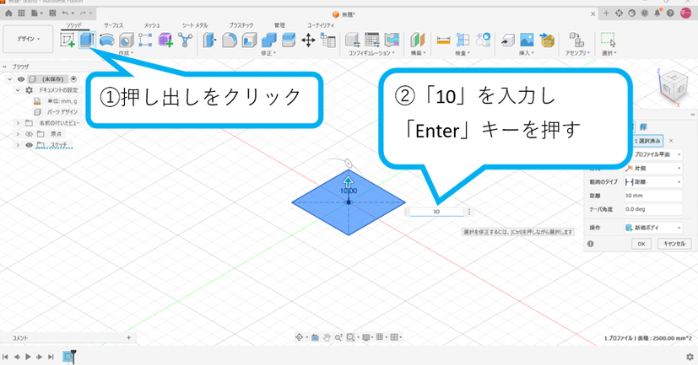This screenshot has height=365, width=698.
Task: Select the Offset Plane construct tool
Action: tap(418, 41)
